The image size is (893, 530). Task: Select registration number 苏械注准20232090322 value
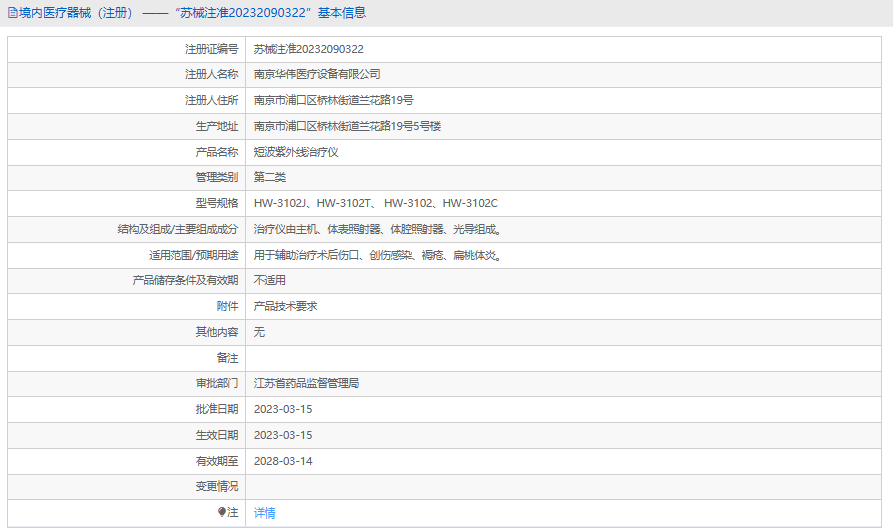tap(308, 49)
